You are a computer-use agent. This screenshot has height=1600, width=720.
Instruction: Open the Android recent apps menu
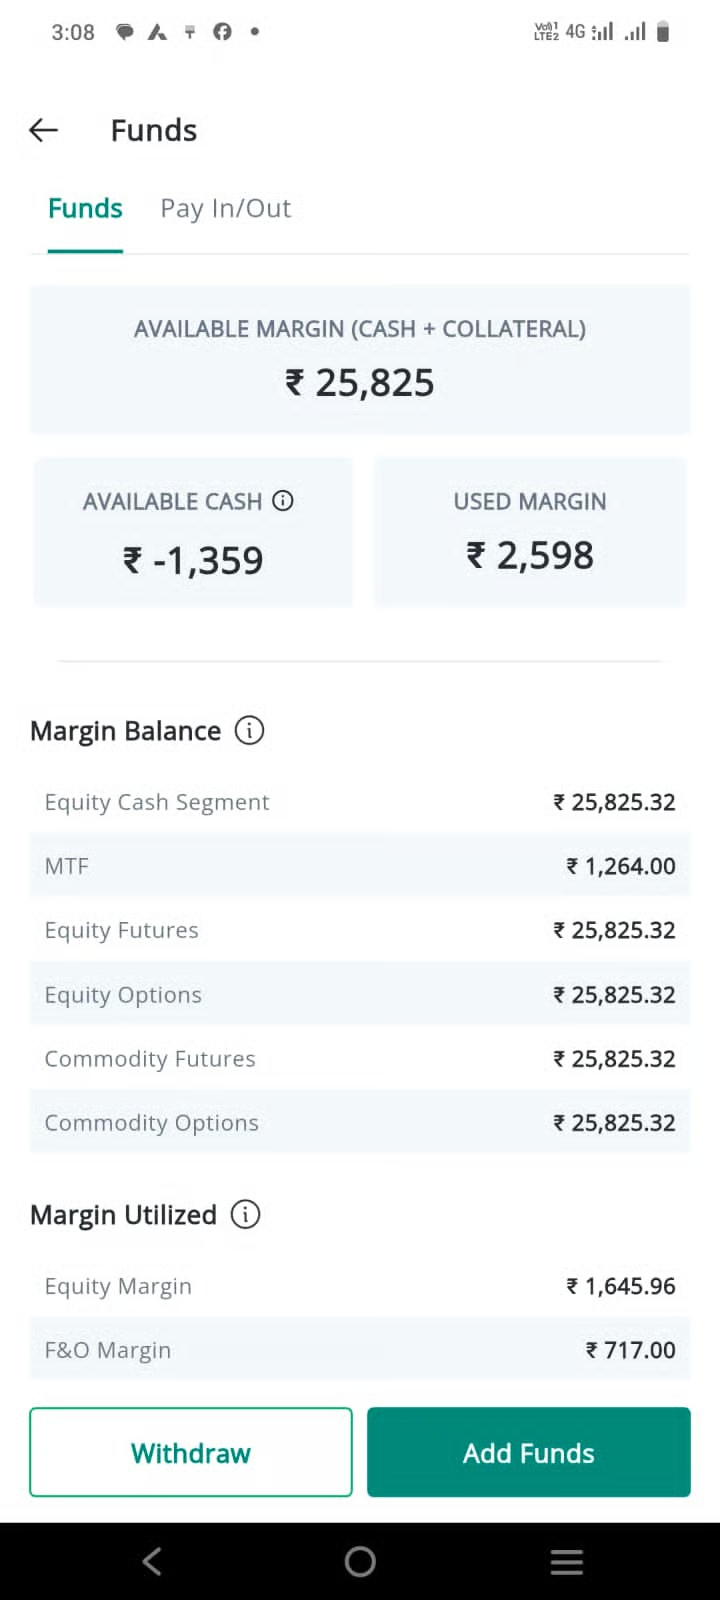[566, 1562]
